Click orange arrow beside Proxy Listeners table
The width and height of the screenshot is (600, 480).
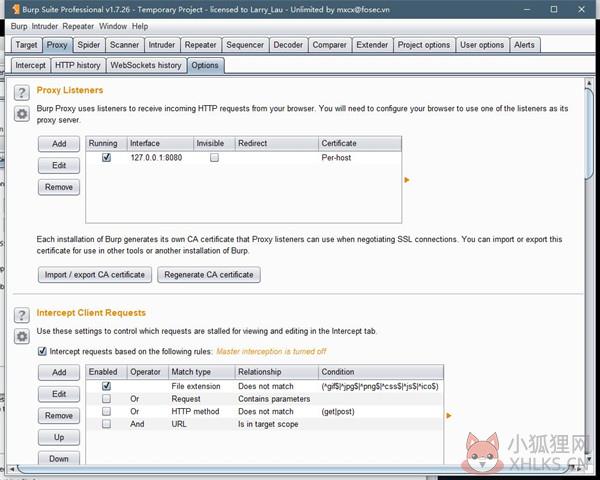pos(407,180)
